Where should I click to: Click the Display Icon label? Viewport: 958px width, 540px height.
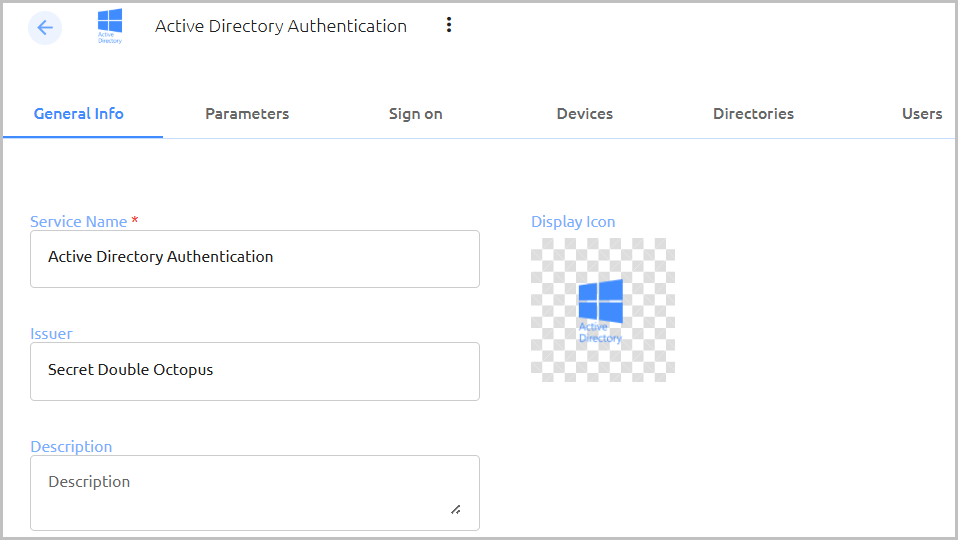tap(573, 222)
